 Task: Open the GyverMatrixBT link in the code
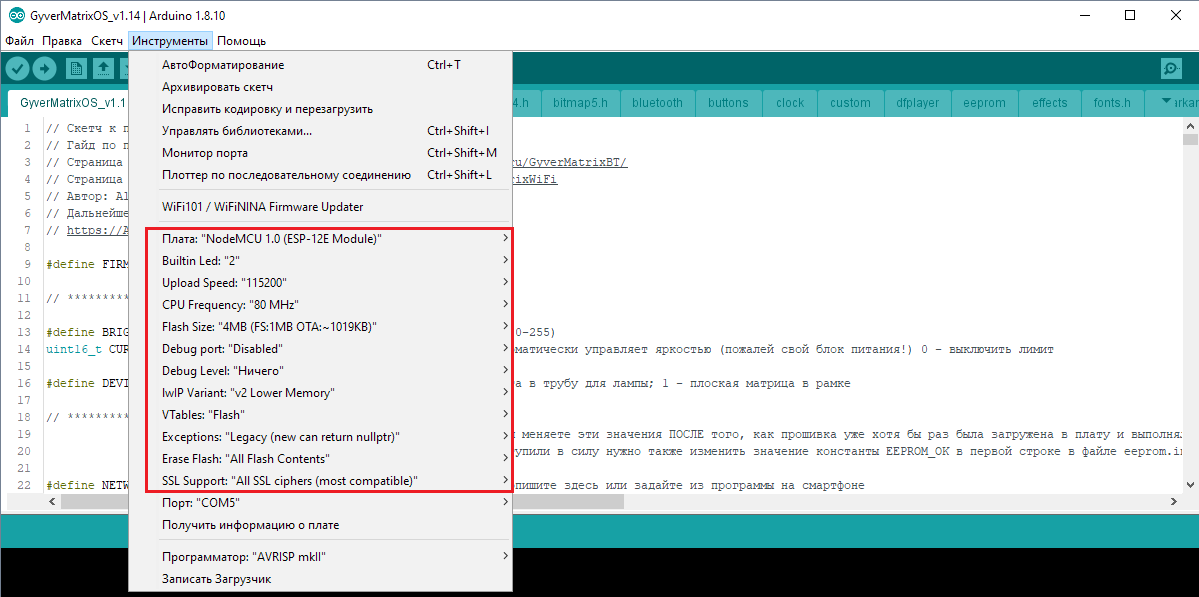(x=570, y=162)
